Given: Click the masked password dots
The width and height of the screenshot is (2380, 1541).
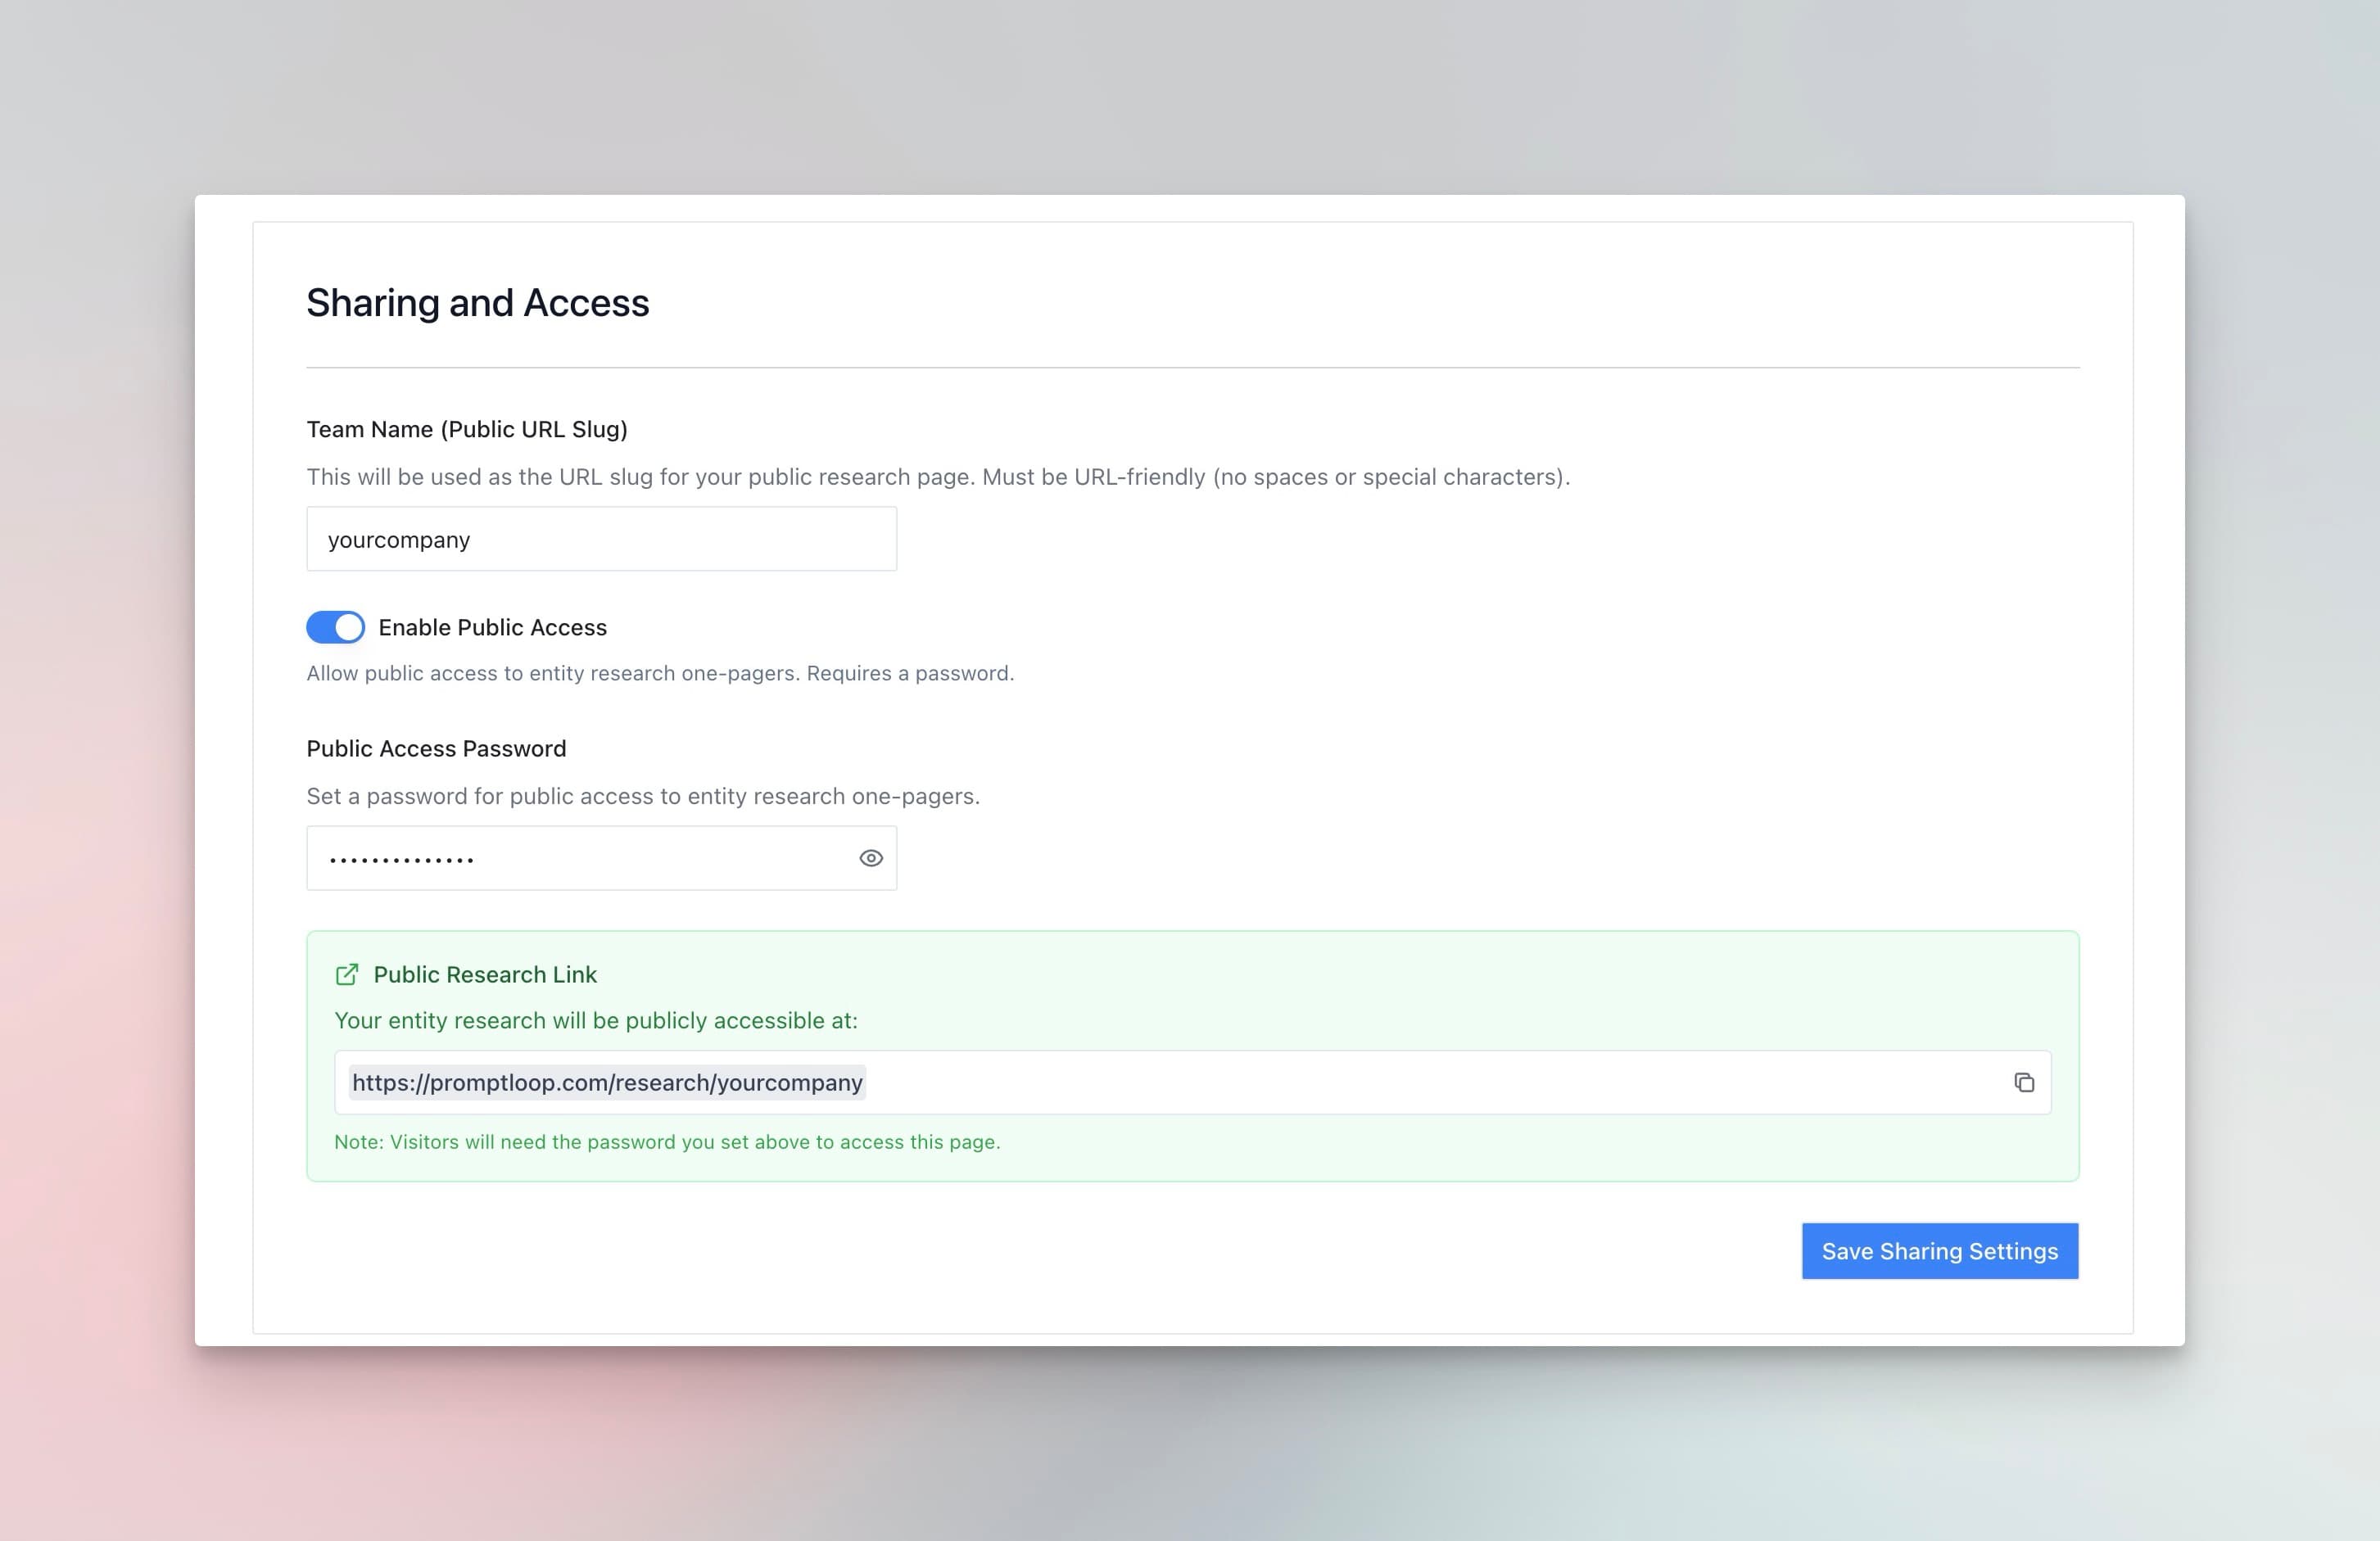Looking at the screenshot, I should pyautogui.click(x=401, y=860).
